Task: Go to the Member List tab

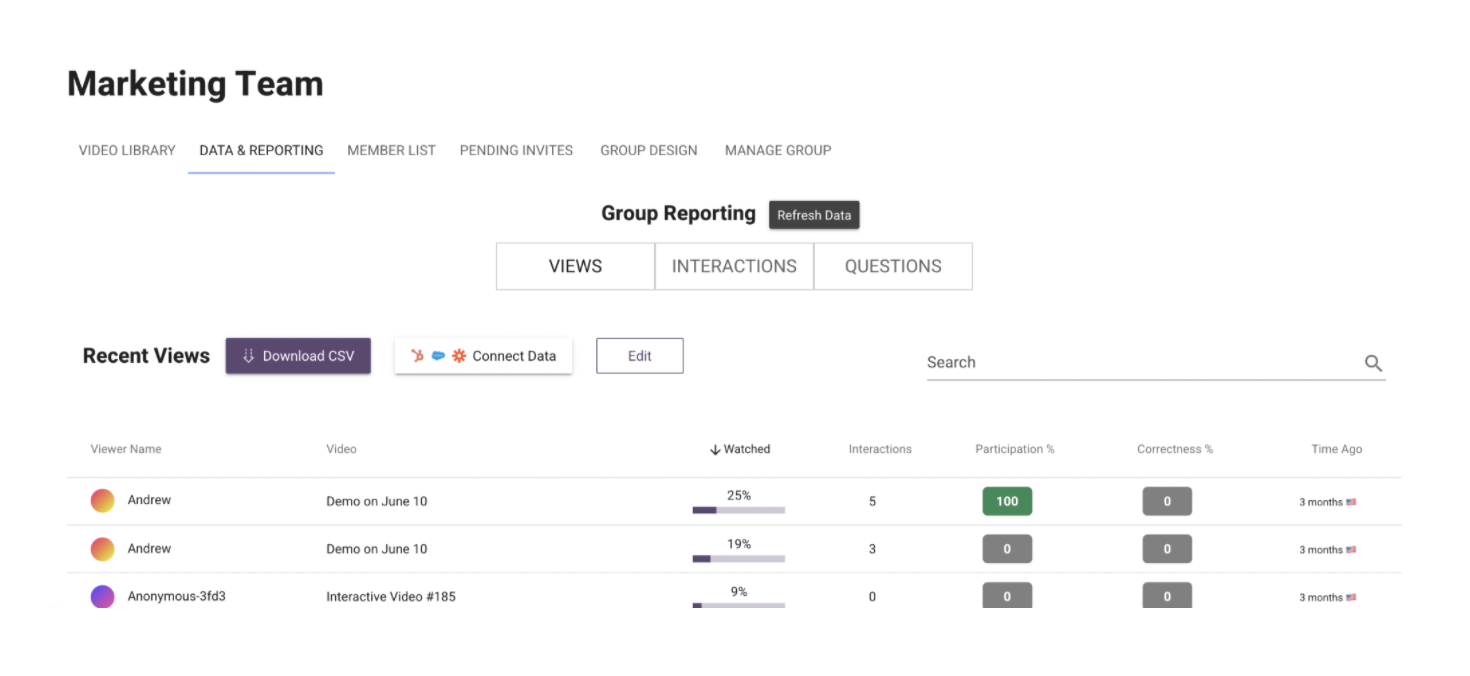Action: click(x=391, y=150)
